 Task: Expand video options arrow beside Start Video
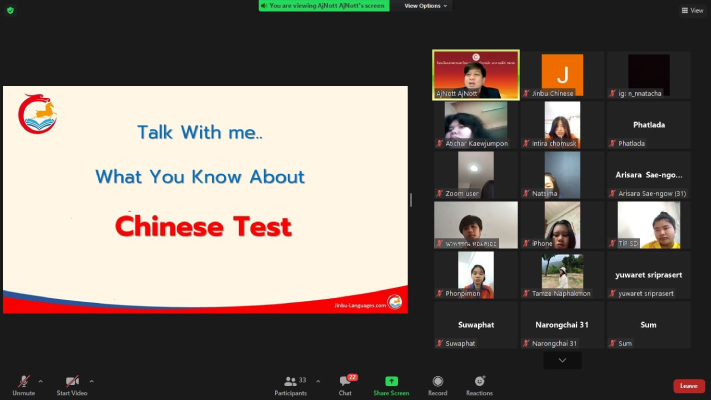tap(92, 380)
